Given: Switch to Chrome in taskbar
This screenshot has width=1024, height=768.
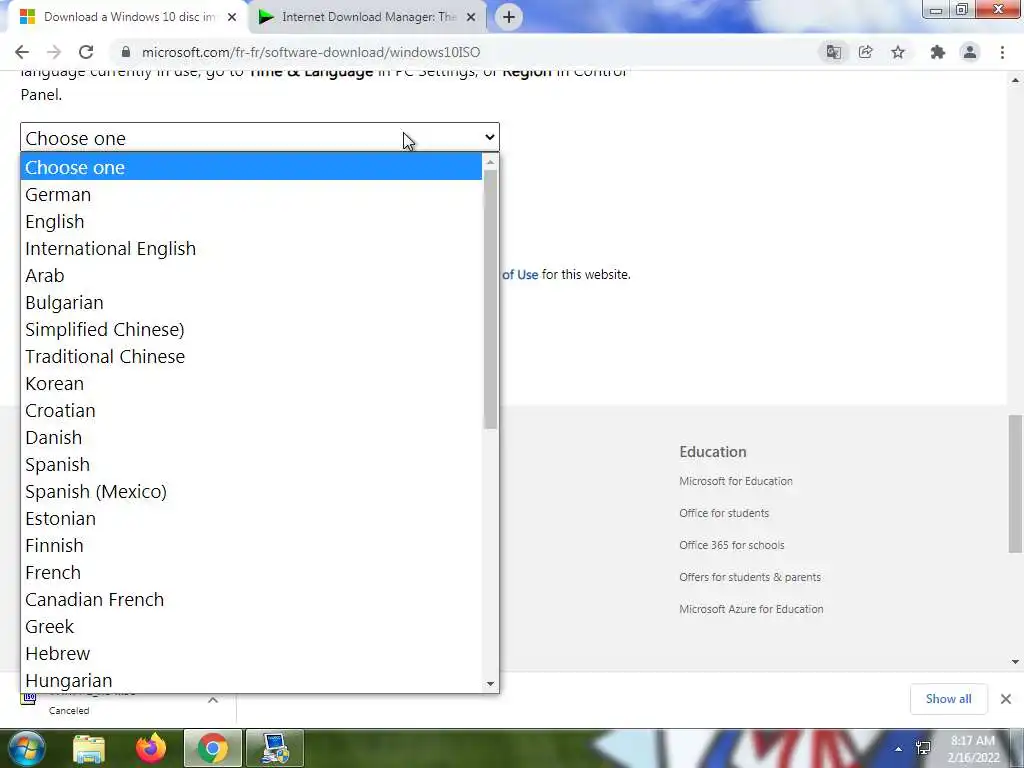Looking at the screenshot, I should click(212, 748).
